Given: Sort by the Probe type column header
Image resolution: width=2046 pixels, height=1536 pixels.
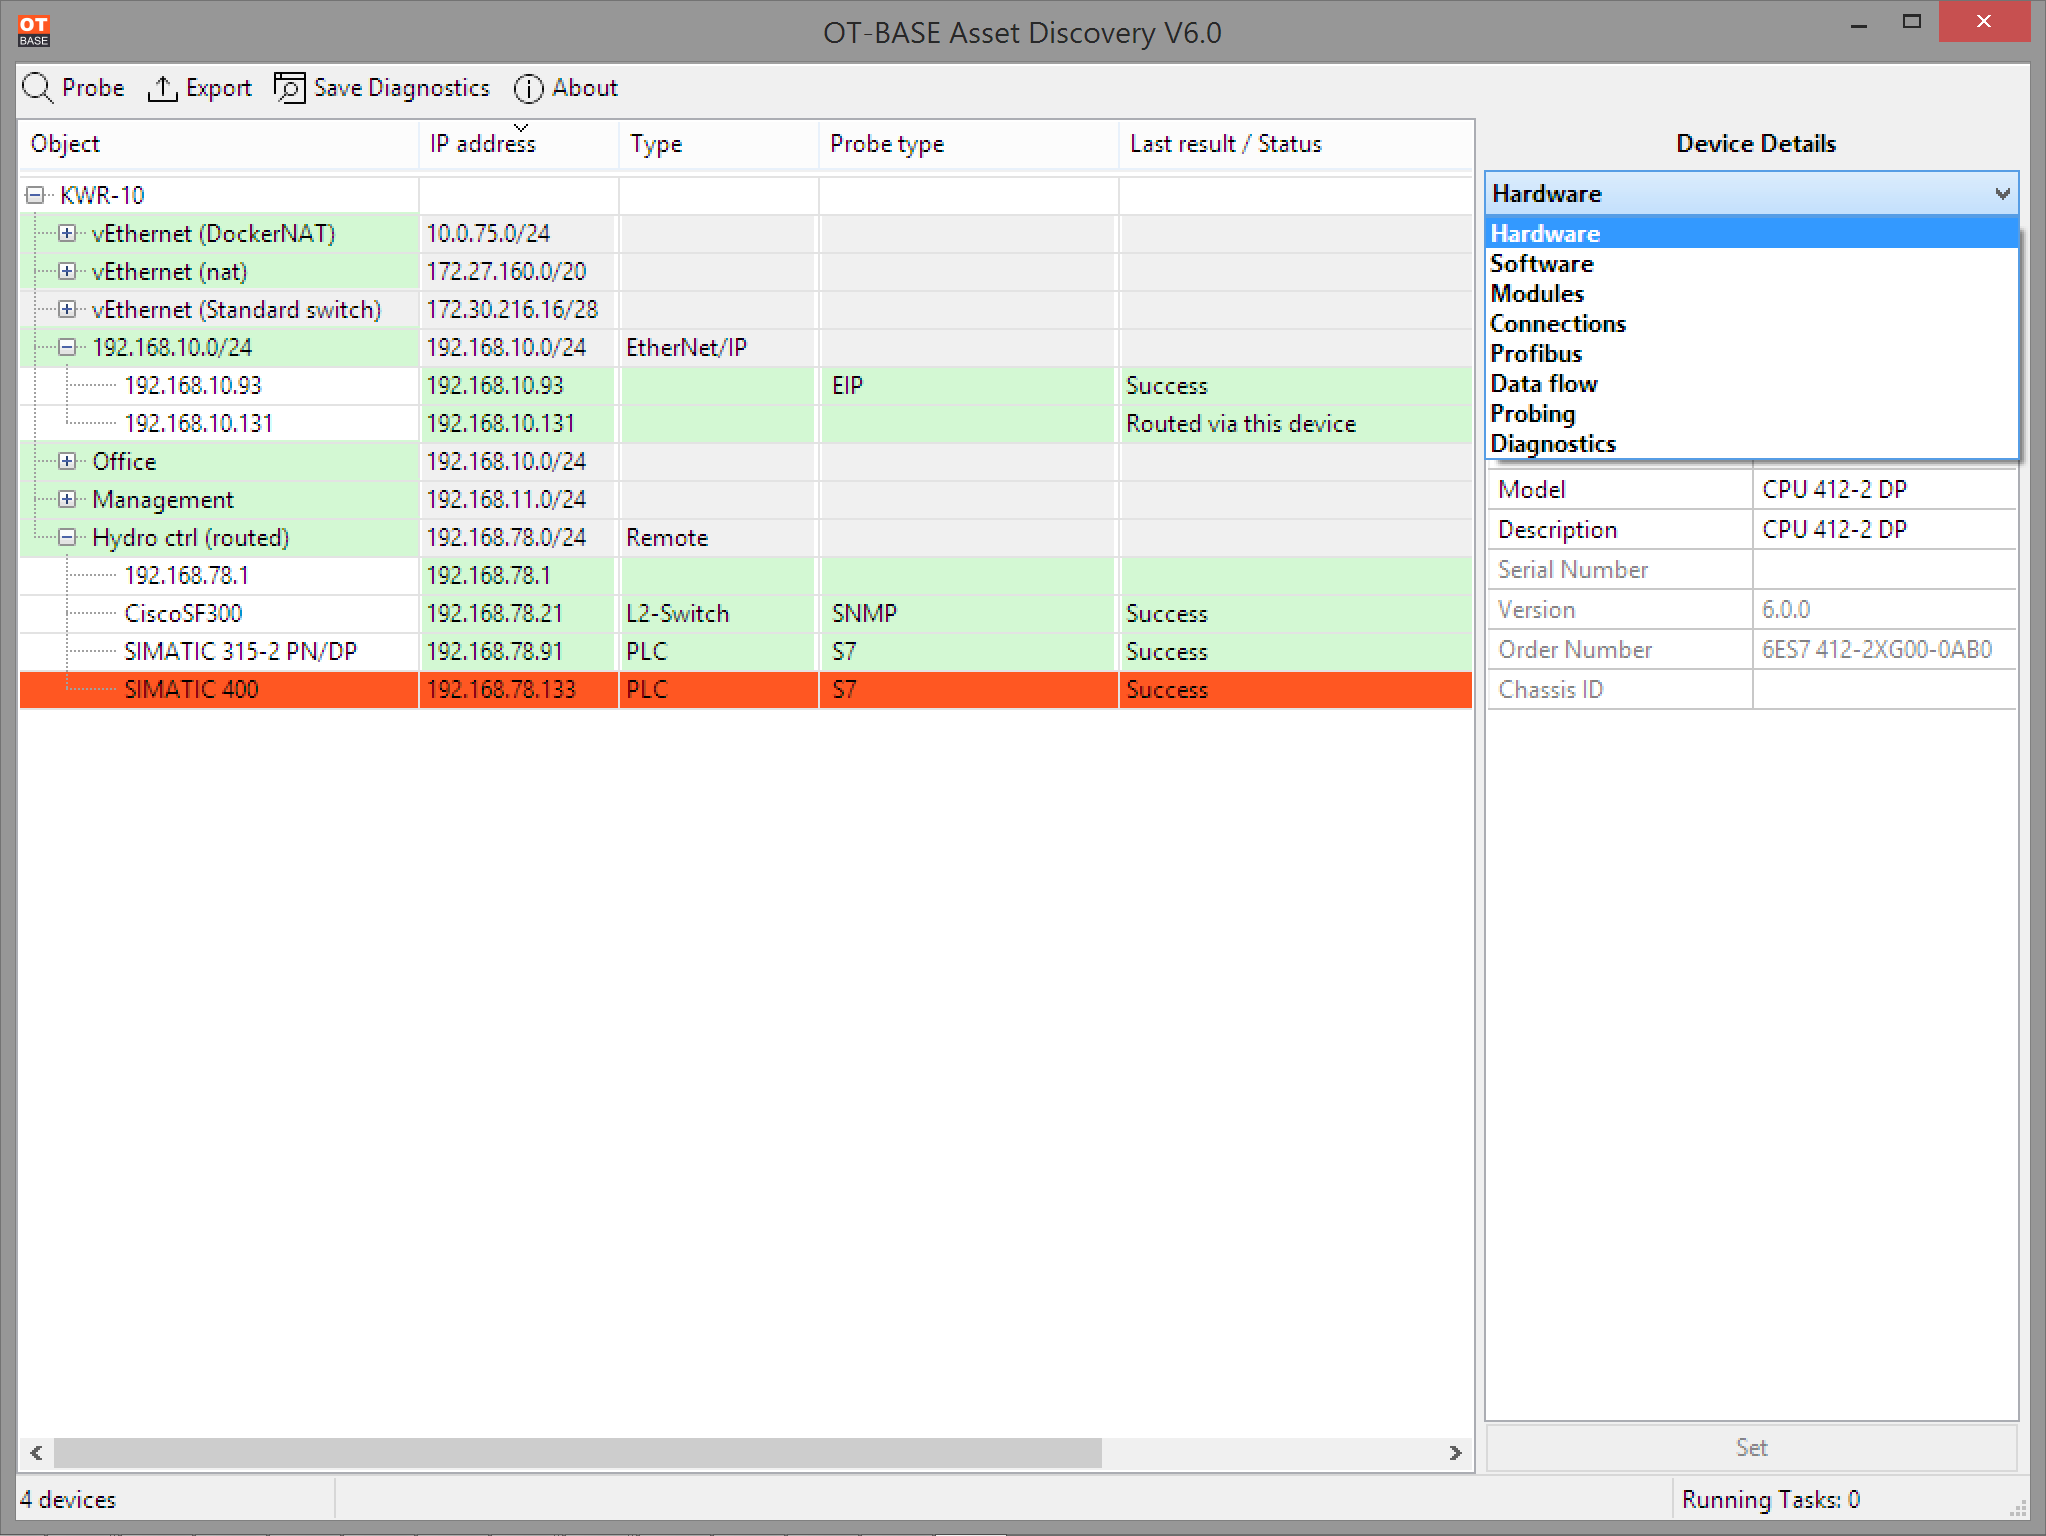Looking at the screenshot, I should pyautogui.click(x=969, y=144).
